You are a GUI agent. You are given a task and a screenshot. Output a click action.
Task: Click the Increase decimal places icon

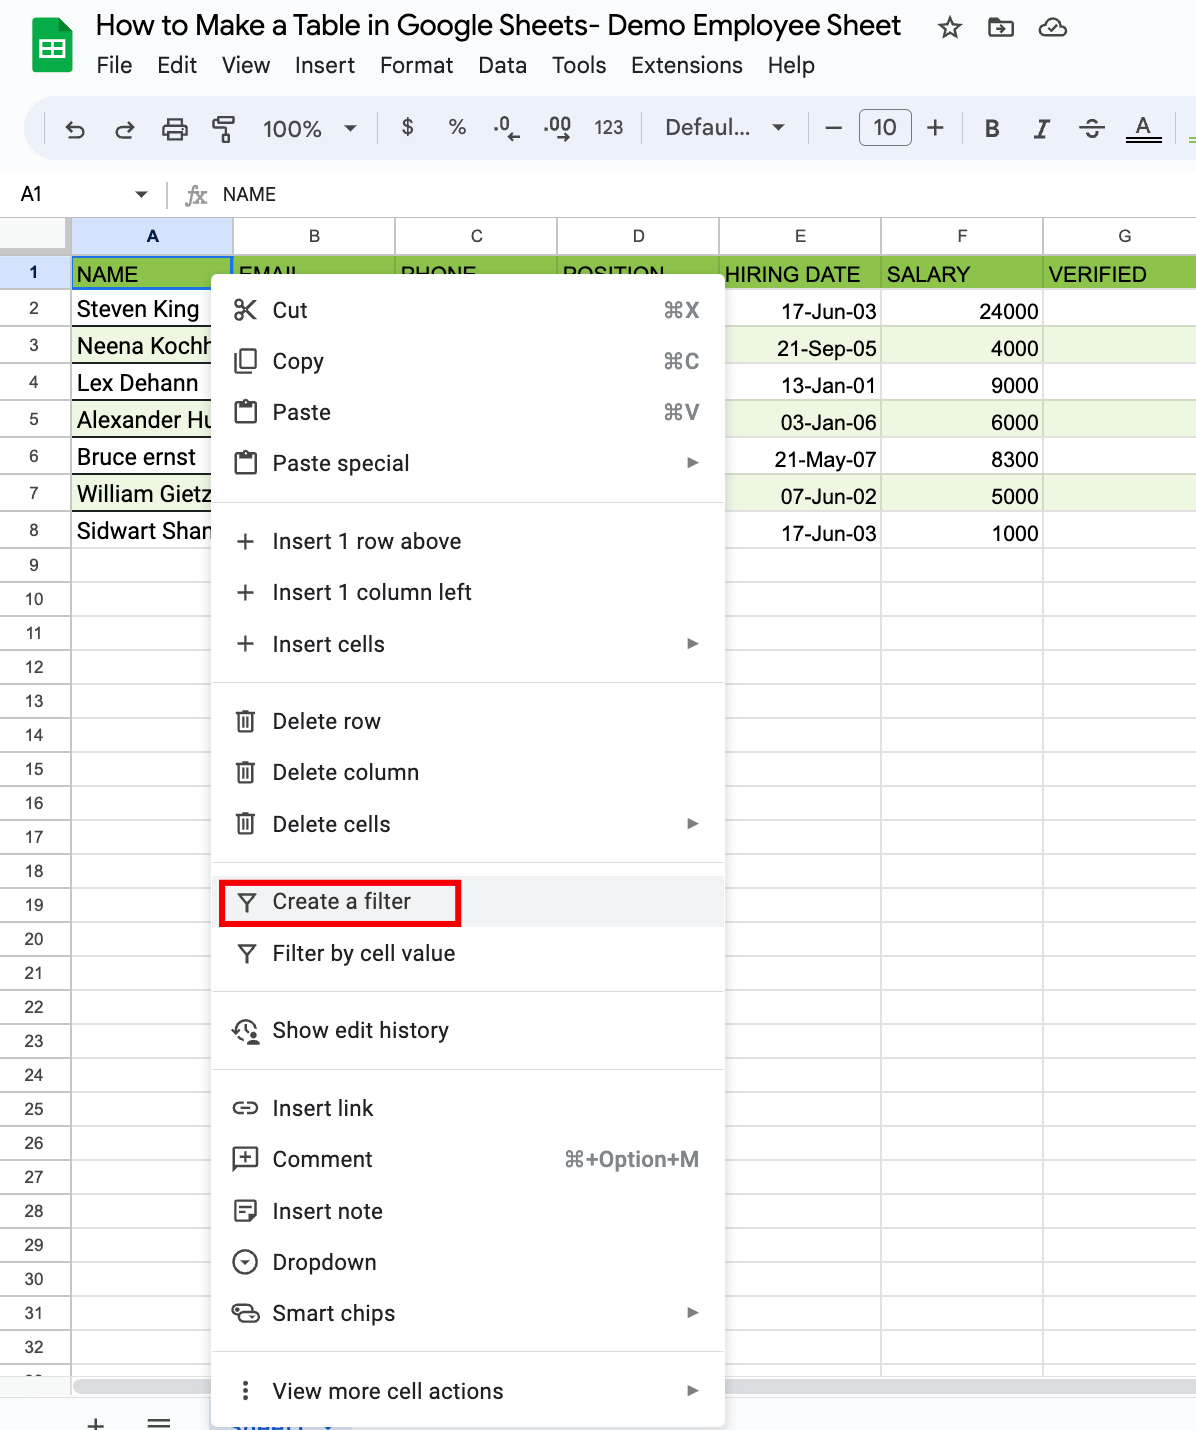557,128
